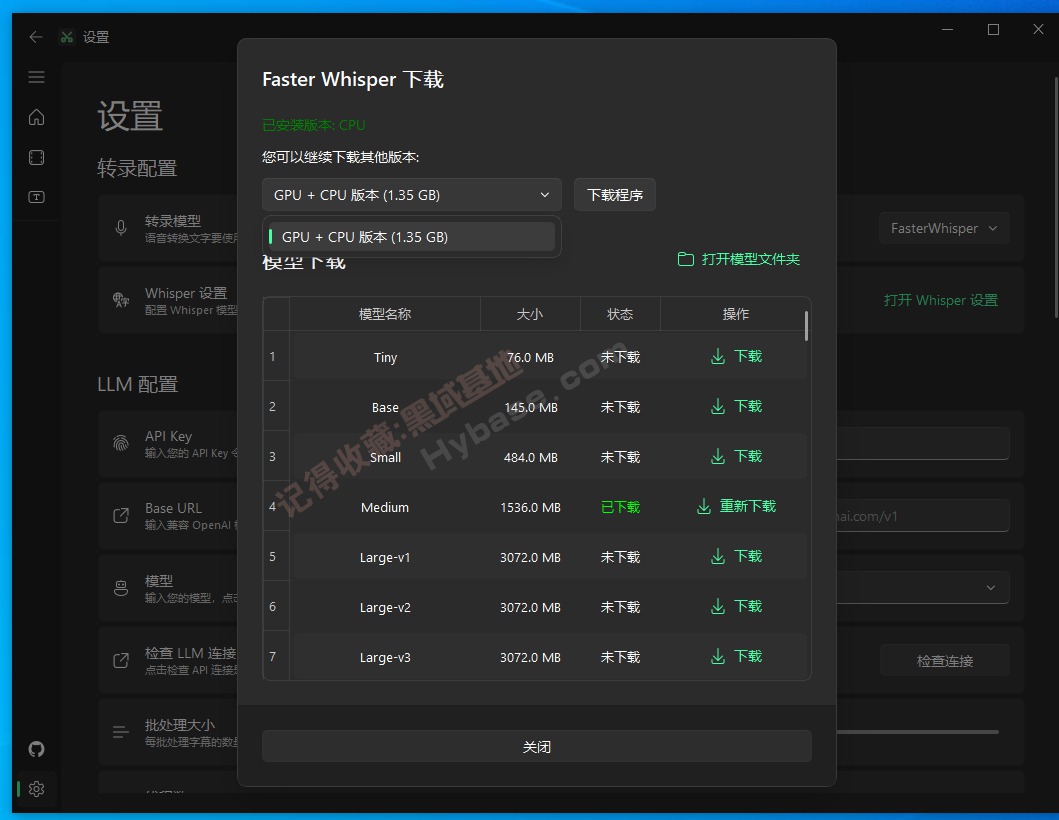
Task: Select the "Medium" model name cell
Action: 385,507
